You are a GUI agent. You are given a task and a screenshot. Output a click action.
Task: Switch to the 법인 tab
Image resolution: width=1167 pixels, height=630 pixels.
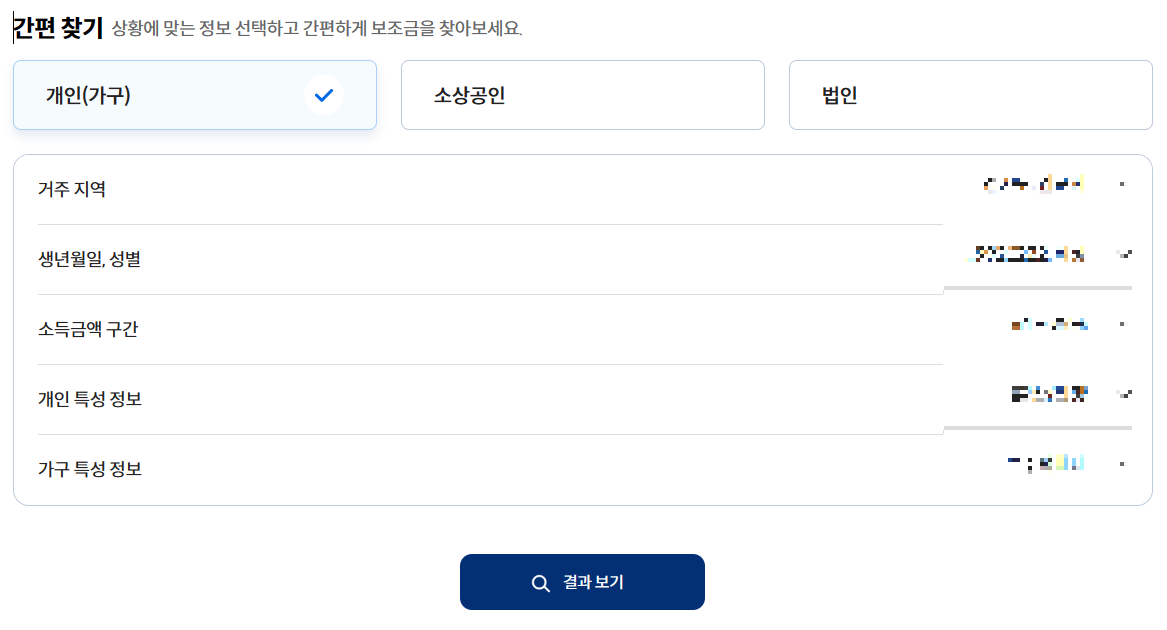pos(970,95)
